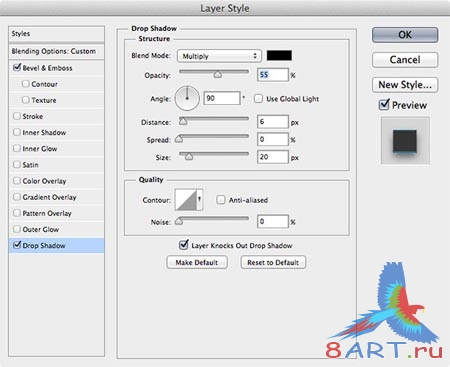
Task: Enable the Gradient Overlay checkbox
Action: coord(17,197)
